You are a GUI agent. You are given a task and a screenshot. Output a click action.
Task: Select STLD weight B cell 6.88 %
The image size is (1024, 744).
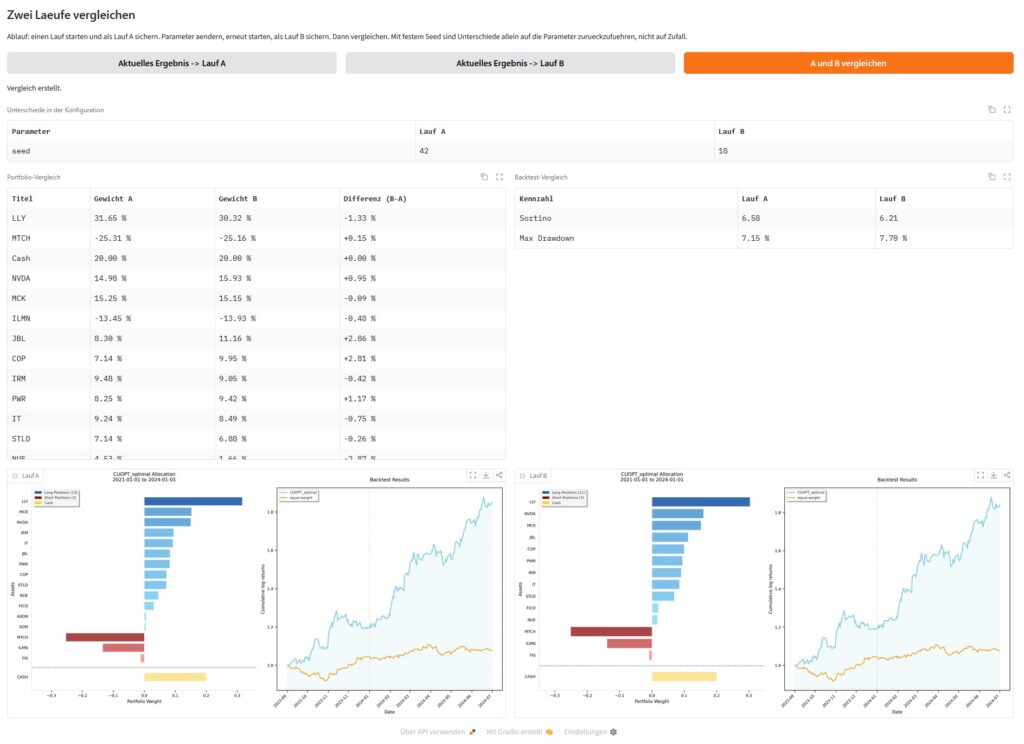(277, 439)
